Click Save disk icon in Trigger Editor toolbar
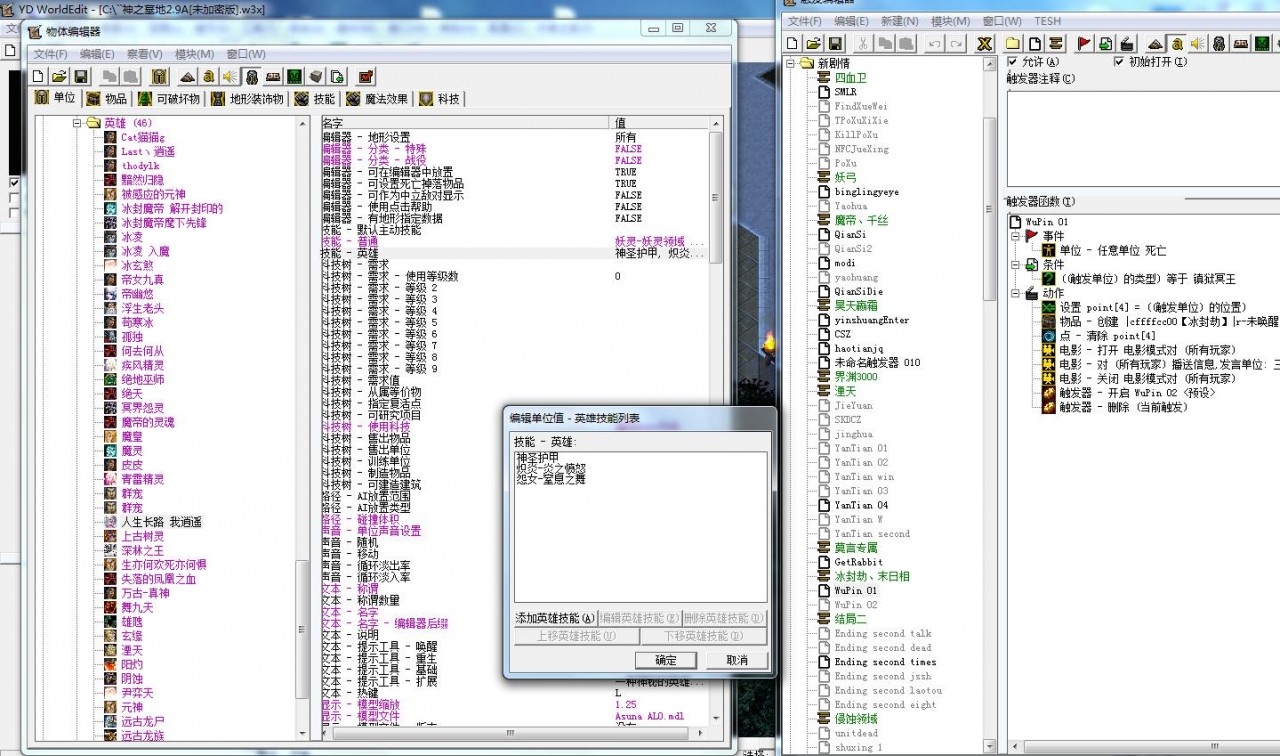The height and width of the screenshot is (756, 1280). click(835, 44)
